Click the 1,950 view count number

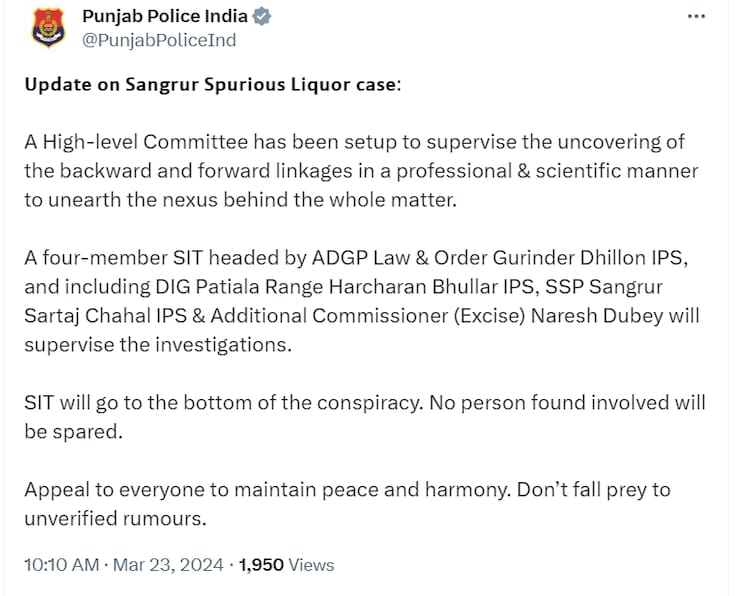click(x=260, y=565)
